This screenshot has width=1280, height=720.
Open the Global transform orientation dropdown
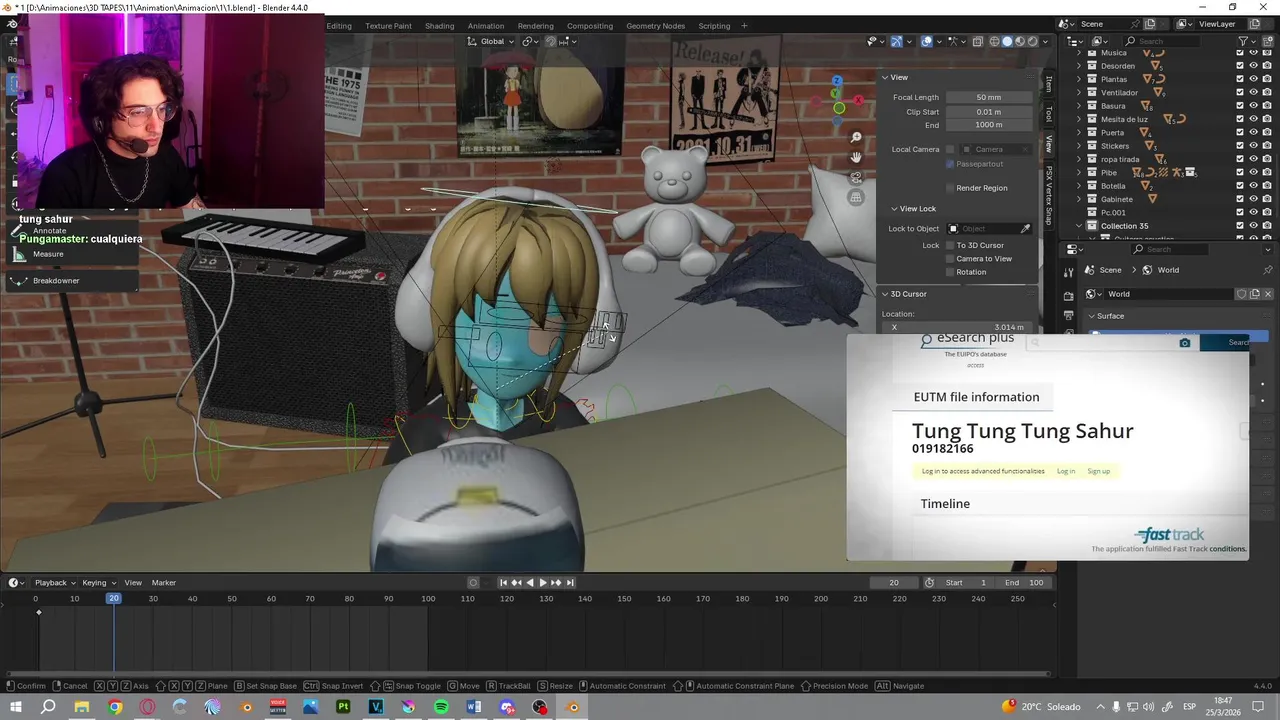pyautogui.click(x=491, y=41)
